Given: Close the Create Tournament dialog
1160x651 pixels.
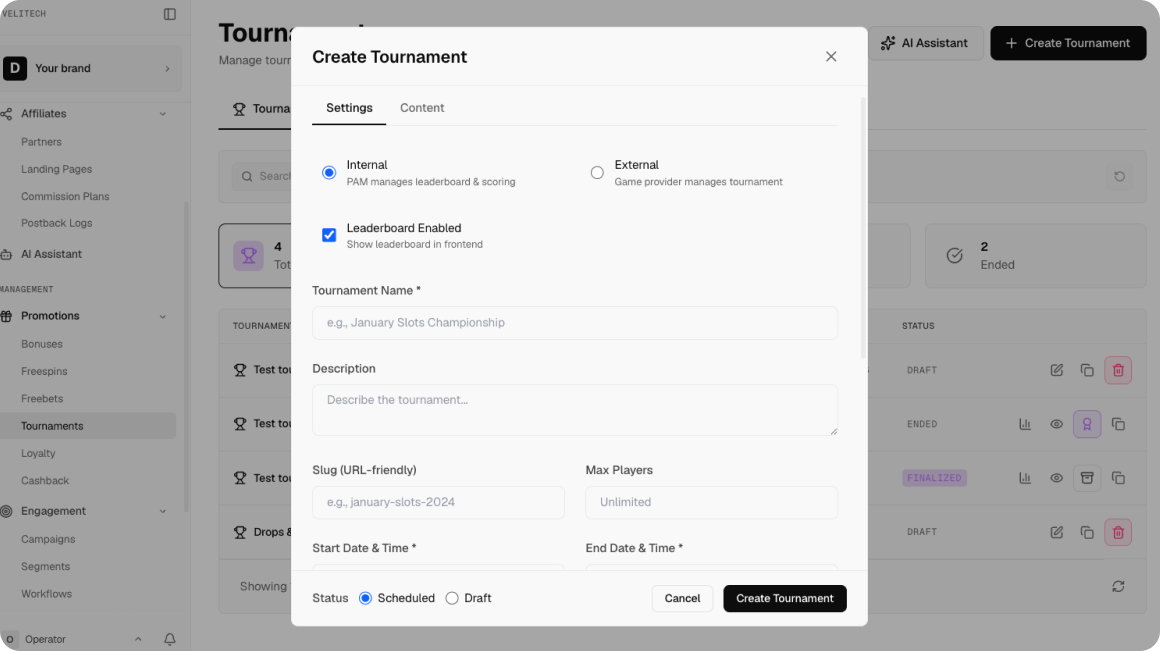Looking at the screenshot, I should click(x=831, y=57).
